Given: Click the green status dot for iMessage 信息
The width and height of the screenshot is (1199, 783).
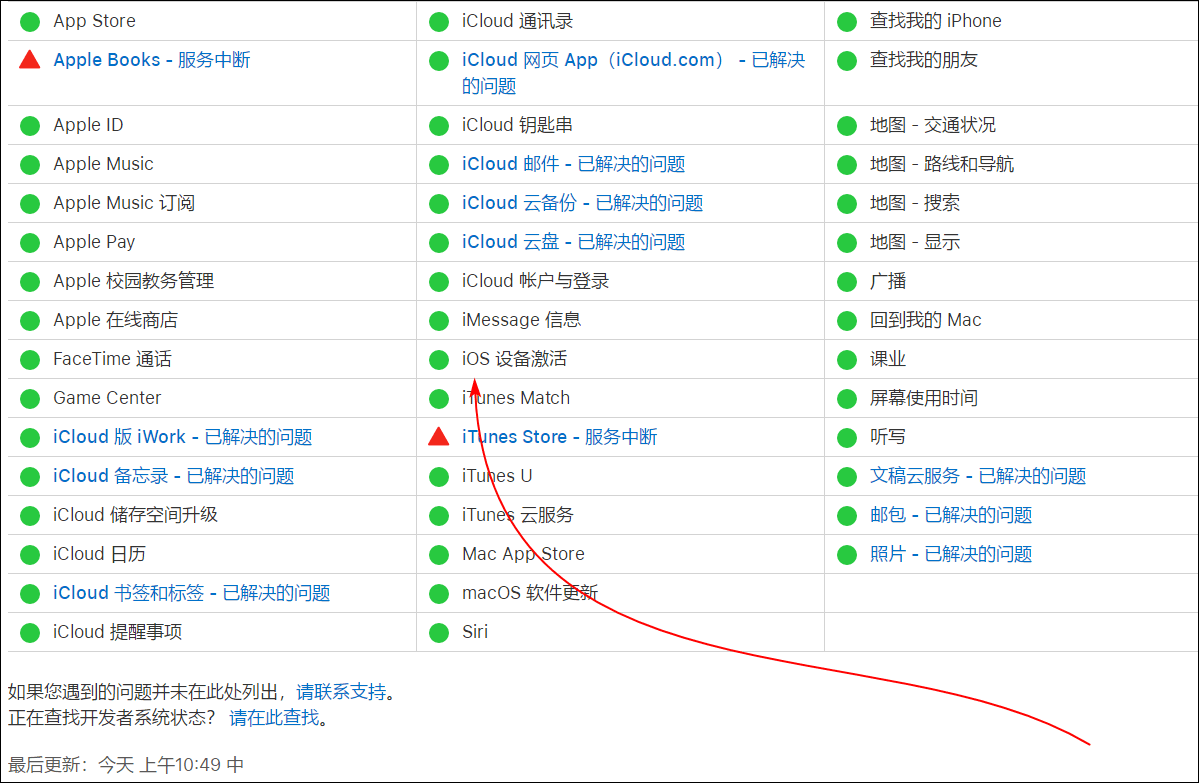Looking at the screenshot, I should [439, 319].
